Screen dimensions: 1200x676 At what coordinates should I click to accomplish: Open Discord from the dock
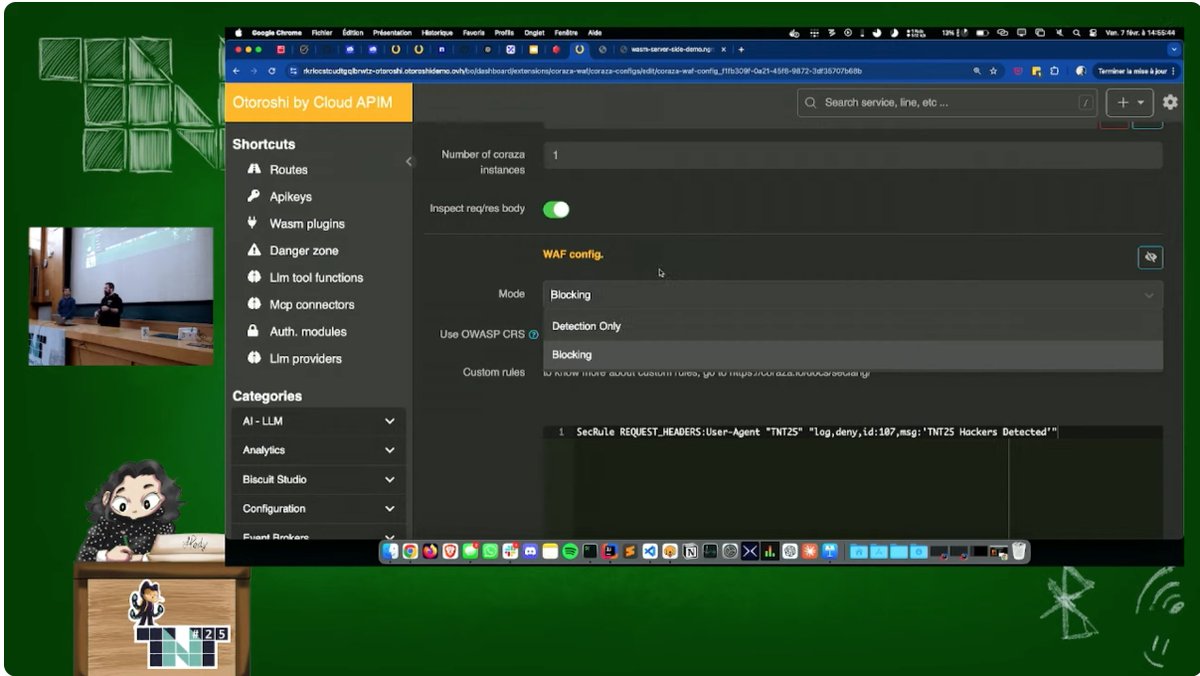[x=530, y=551]
